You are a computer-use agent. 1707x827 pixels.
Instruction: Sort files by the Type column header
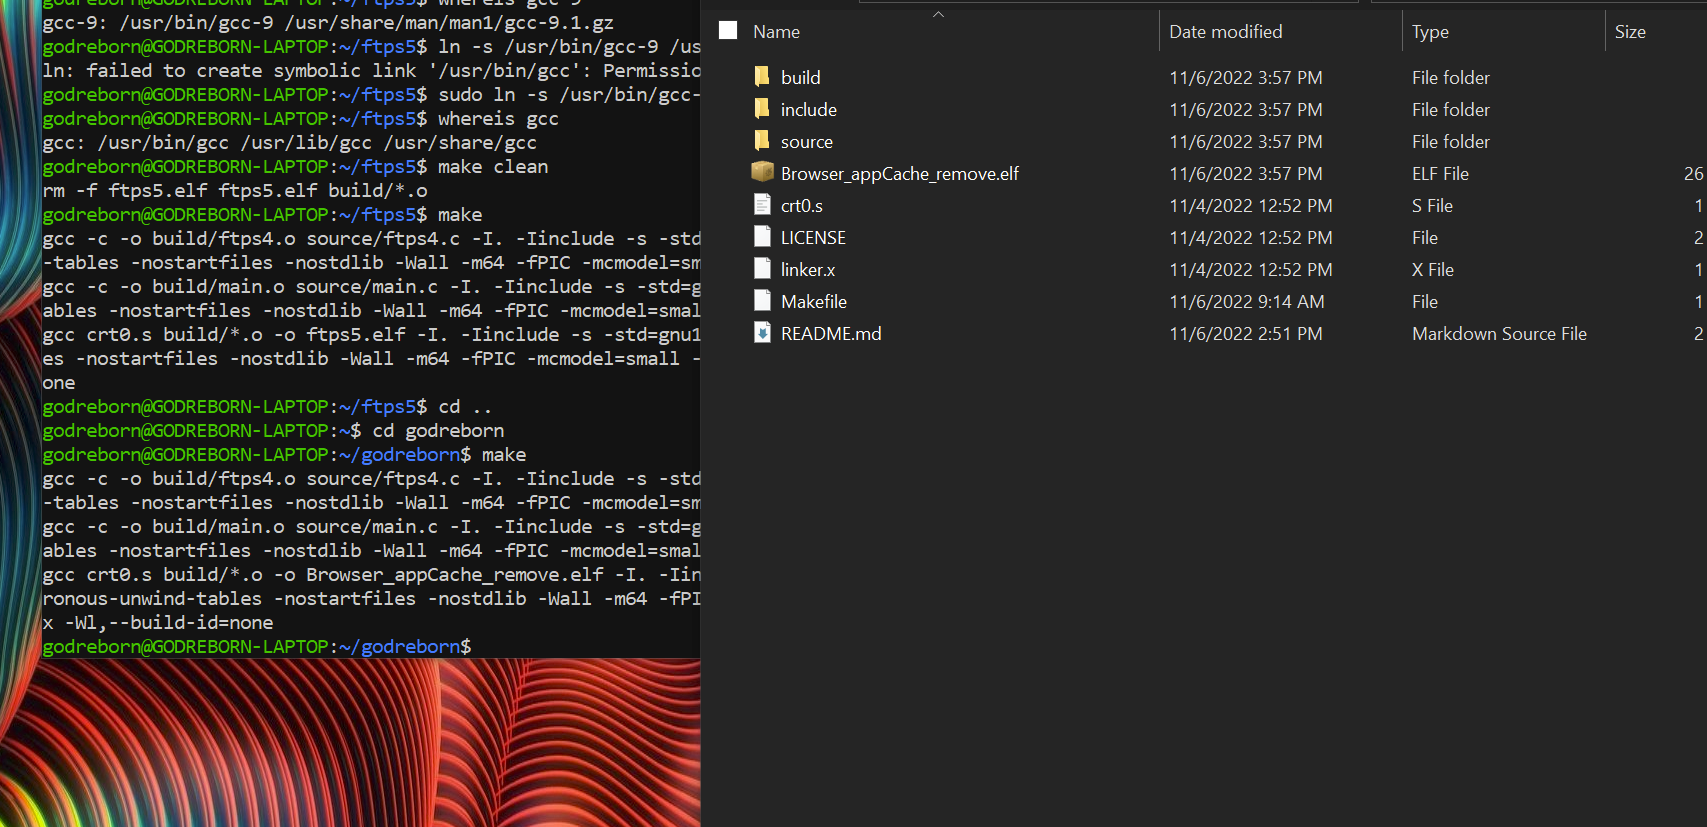coord(1430,32)
